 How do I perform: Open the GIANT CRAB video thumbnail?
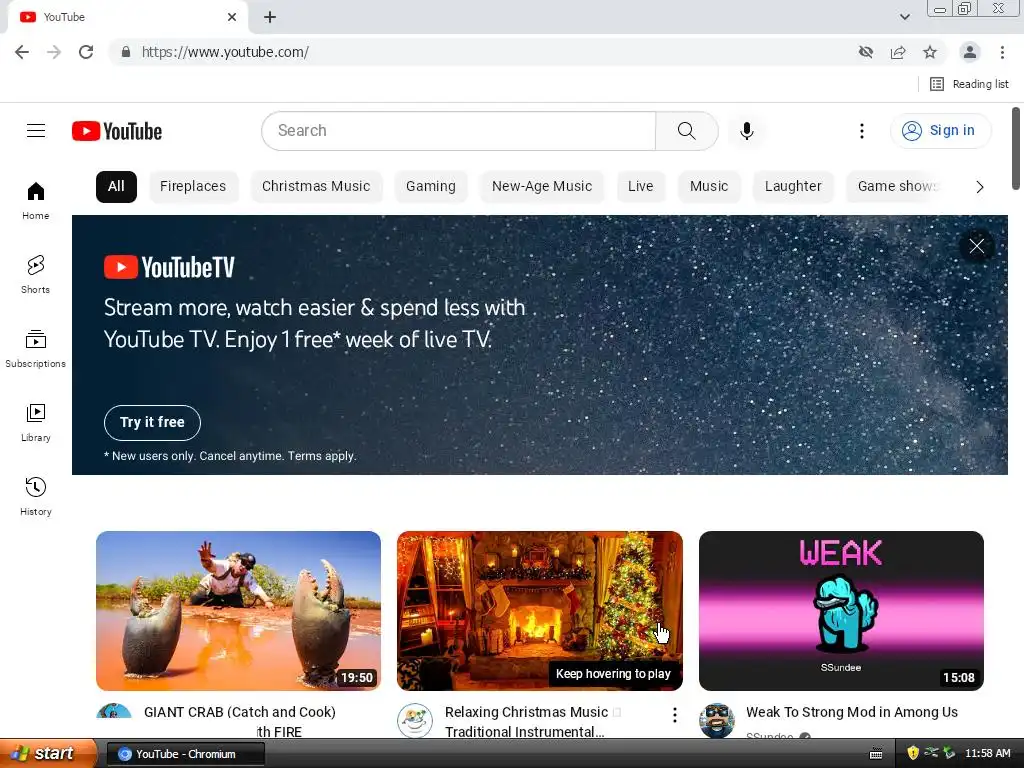pyautogui.click(x=238, y=611)
